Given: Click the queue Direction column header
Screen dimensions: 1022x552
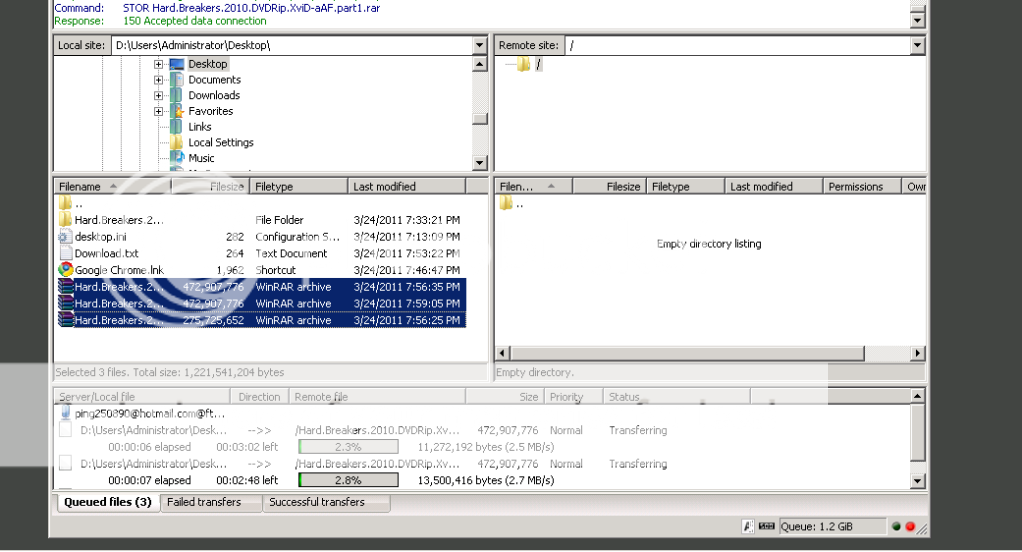Looking at the screenshot, I should pos(259,397).
